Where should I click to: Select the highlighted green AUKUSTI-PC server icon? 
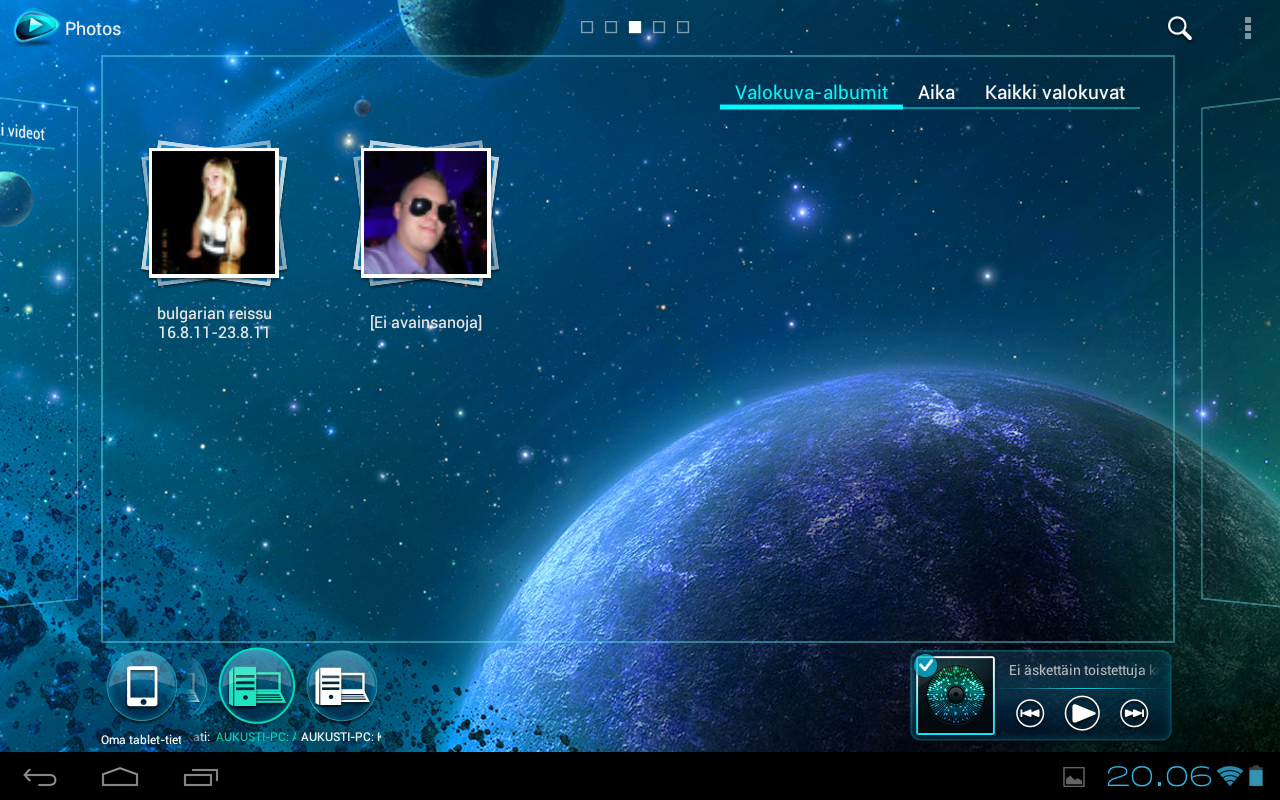pos(257,685)
